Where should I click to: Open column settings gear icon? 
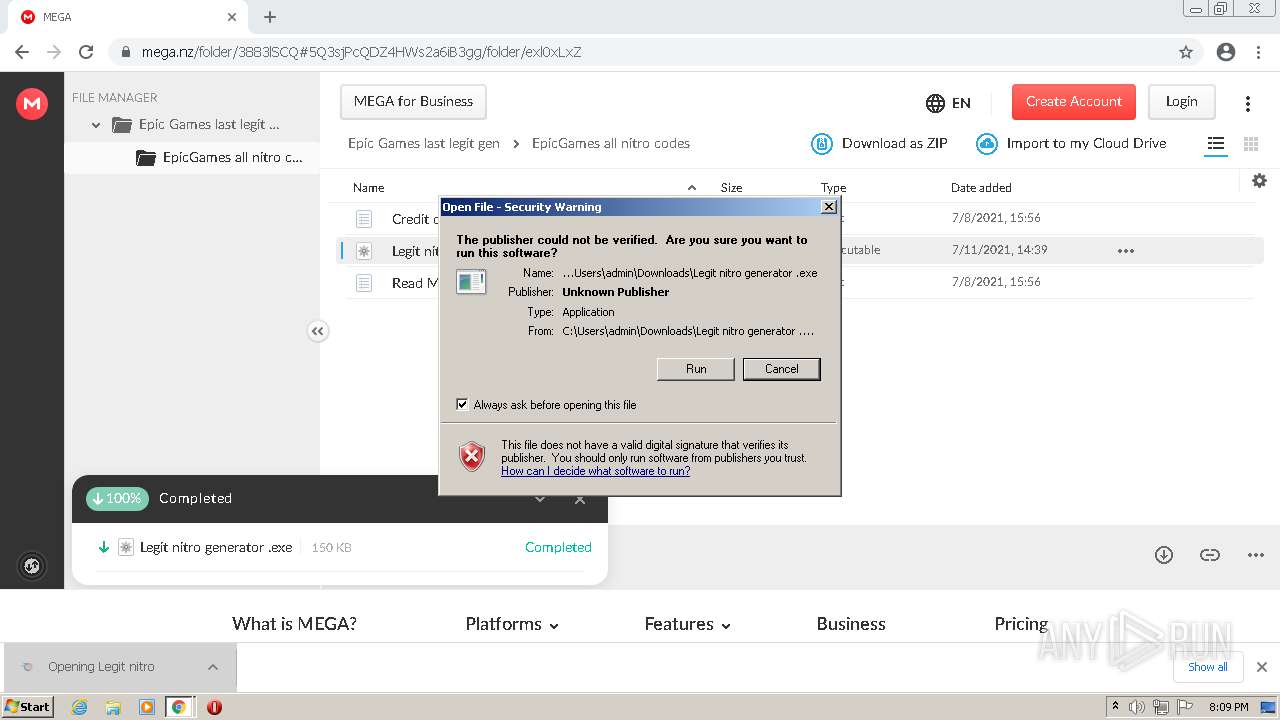[x=1259, y=180]
